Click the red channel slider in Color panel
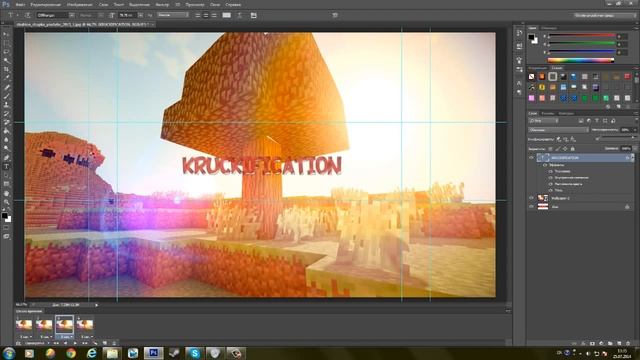This screenshot has width=640, height=360. 582,36
